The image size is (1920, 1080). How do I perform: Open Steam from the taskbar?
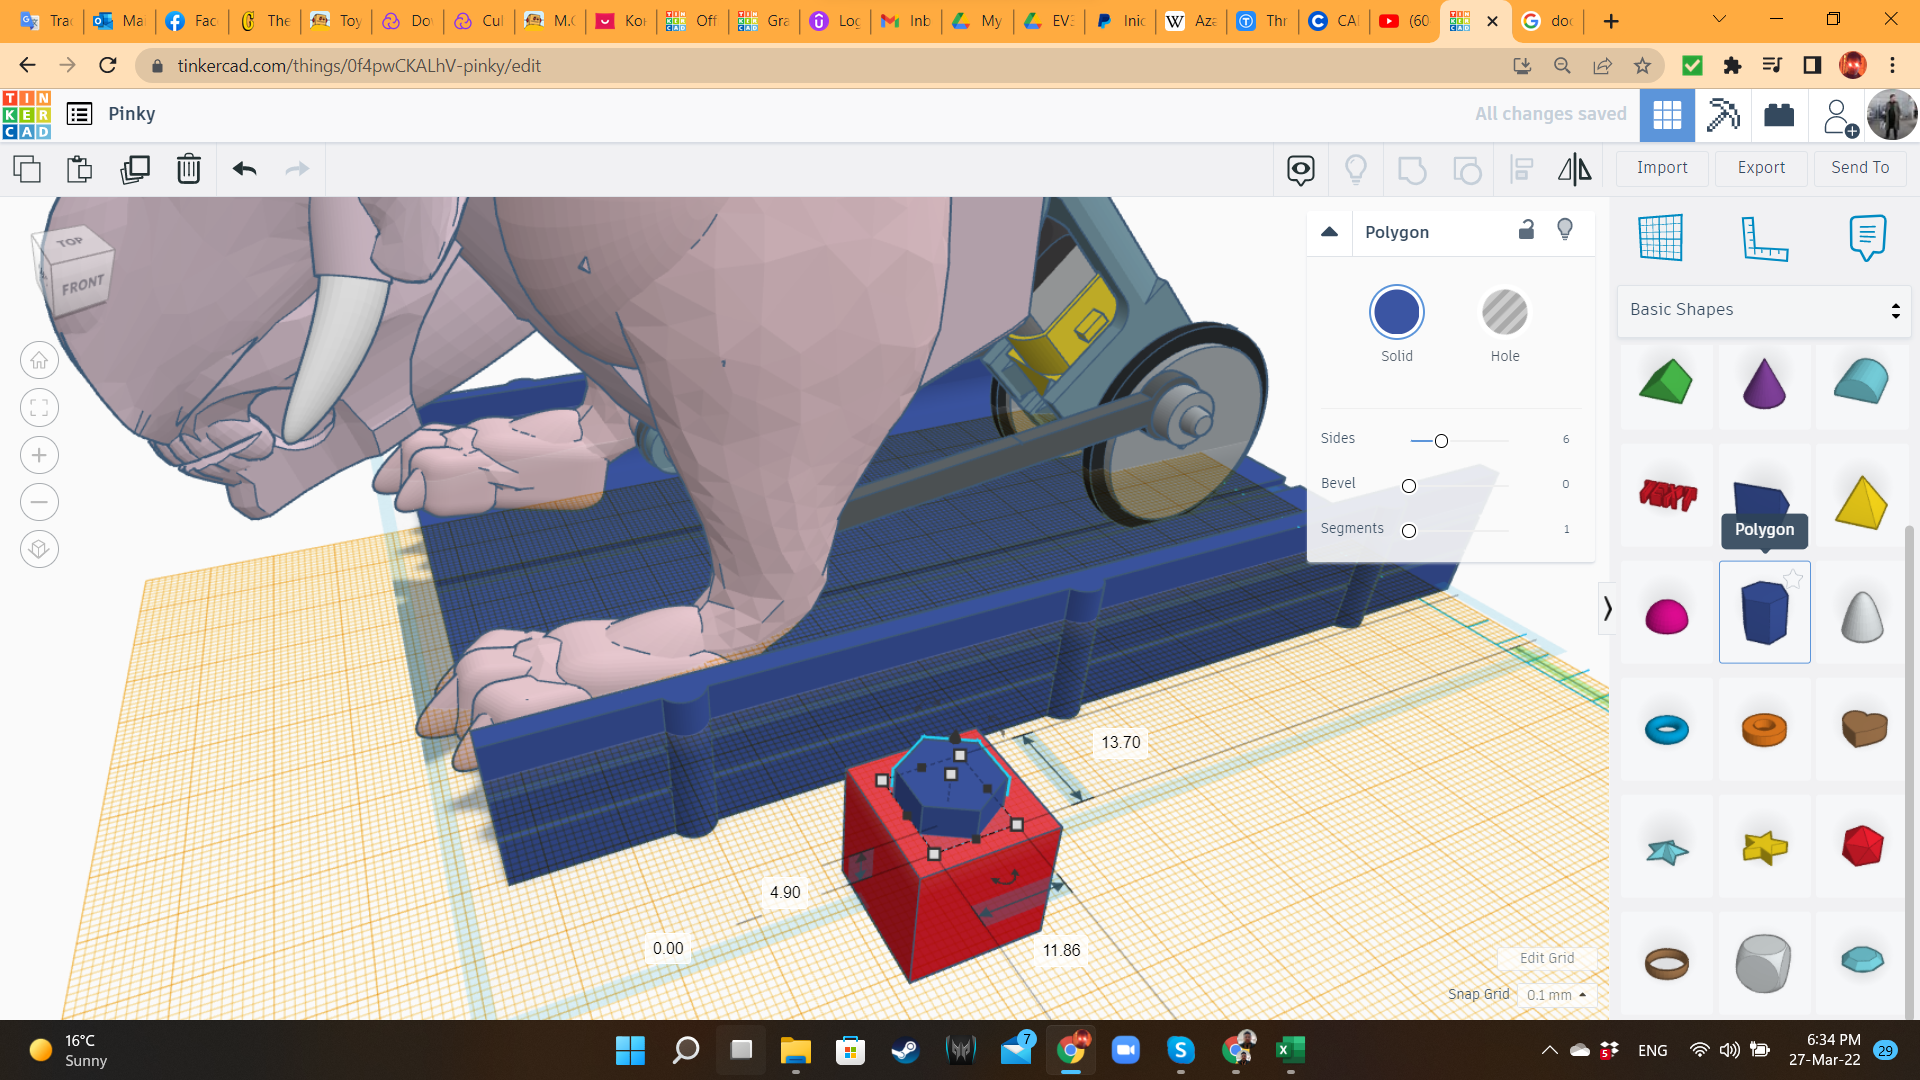pos(905,1050)
